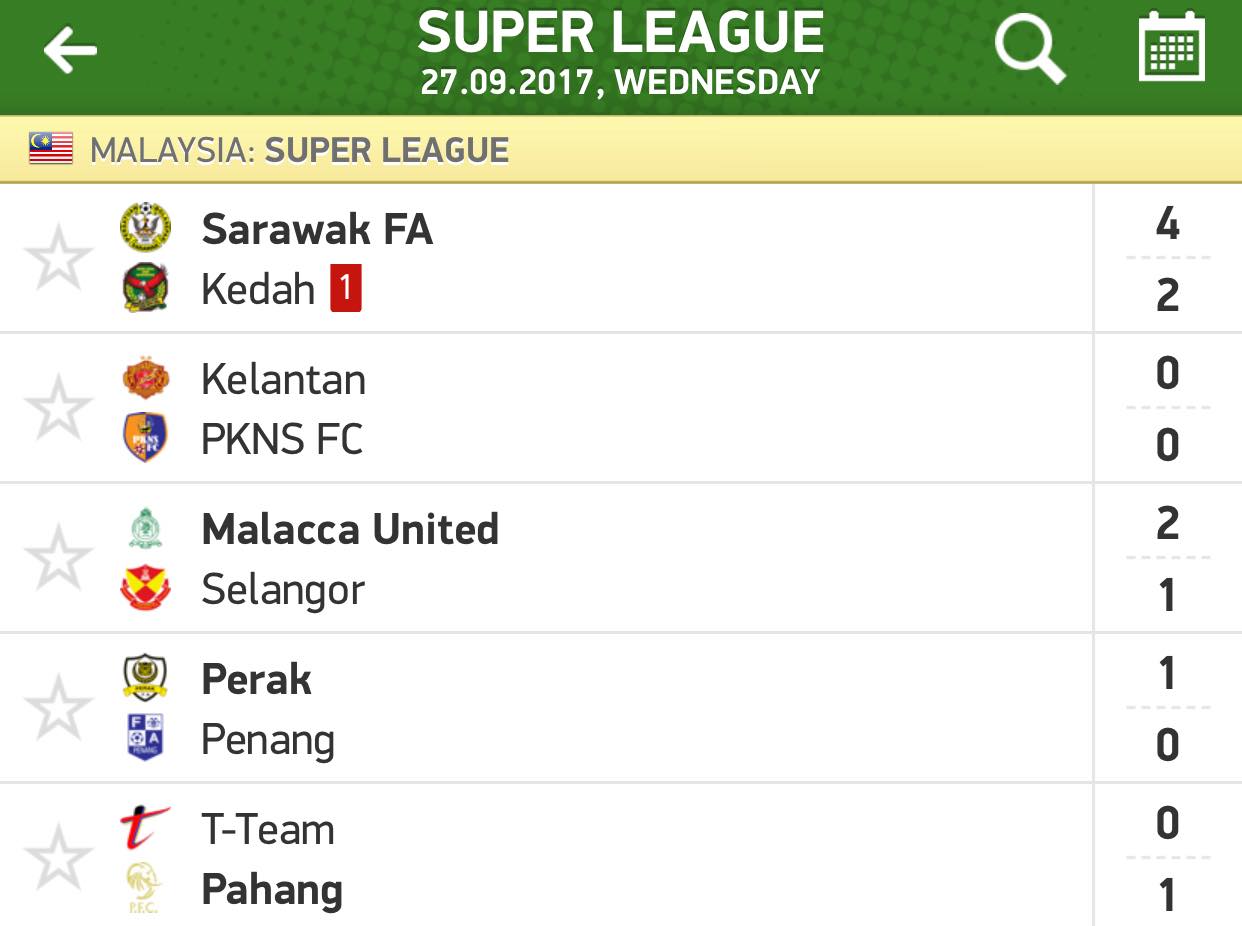Toggle favorite star for Kelantan vs PKNS FC
The width and height of the screenshot is (1242, 926).
pyautogui.click(x=58, y=408)
